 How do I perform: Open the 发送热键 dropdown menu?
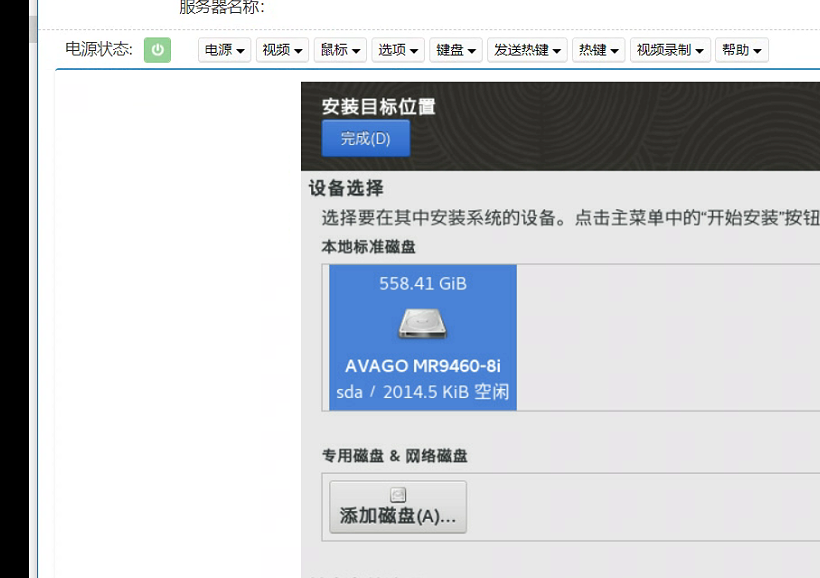(527, 50)
